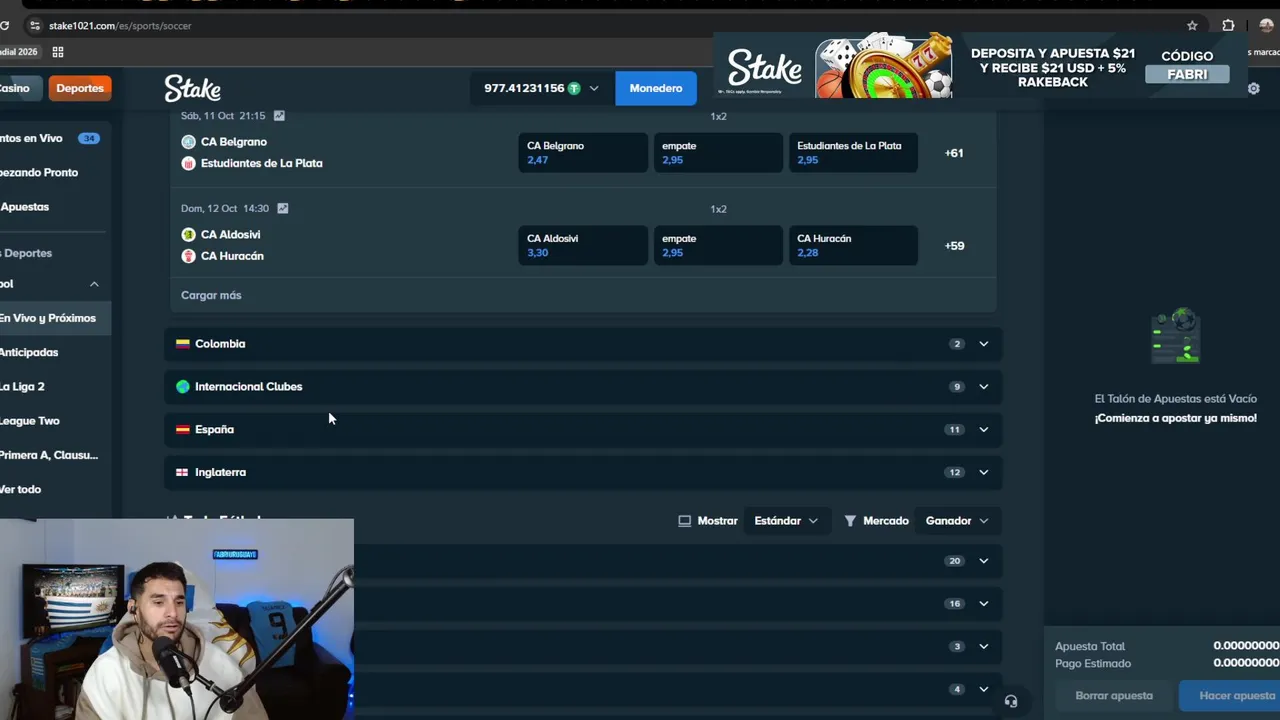The height and width of the screenshot is (720, 1280).
Task: Click the Hacer apuesta button
Action: point(1231,696)
